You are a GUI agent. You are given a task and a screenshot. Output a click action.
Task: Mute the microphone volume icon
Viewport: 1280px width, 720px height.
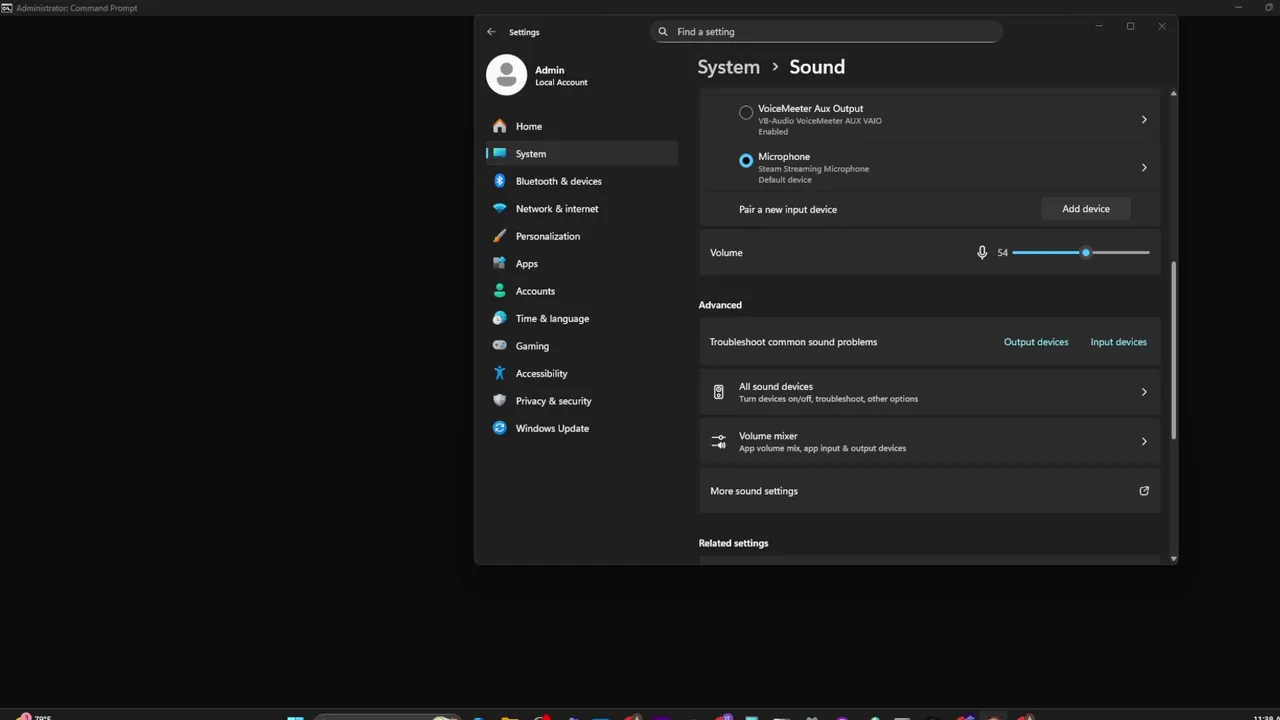click(x=982, y=253)
